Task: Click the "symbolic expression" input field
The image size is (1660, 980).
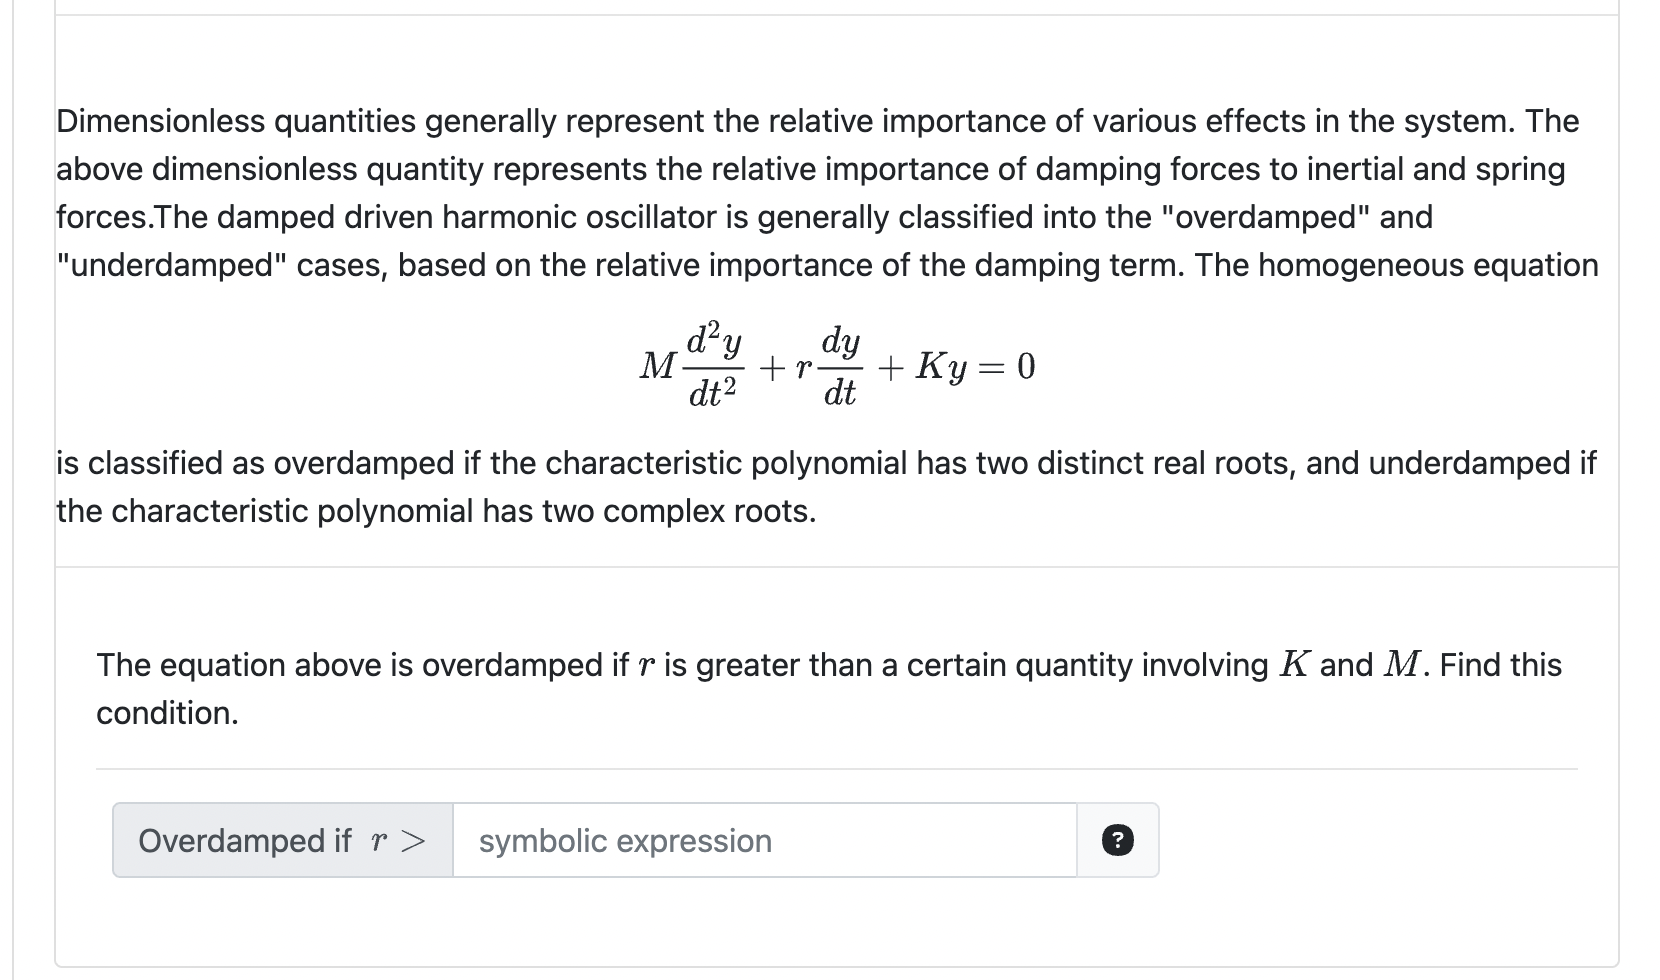Action: (765, 841)
